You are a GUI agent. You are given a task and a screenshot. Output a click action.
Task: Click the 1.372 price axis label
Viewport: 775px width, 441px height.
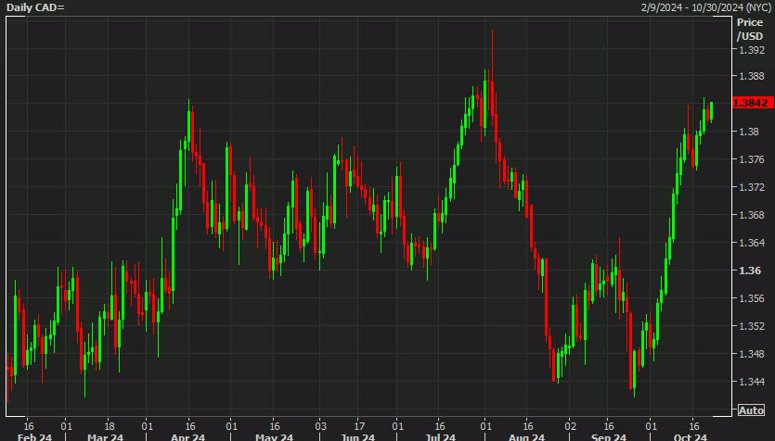click(752, 187)
